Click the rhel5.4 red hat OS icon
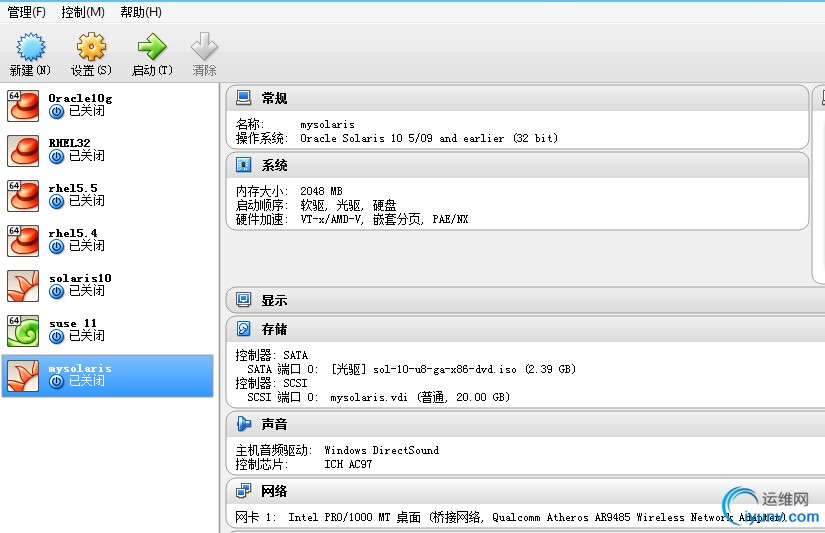This screenshot has width=825, height=533. 23,241
